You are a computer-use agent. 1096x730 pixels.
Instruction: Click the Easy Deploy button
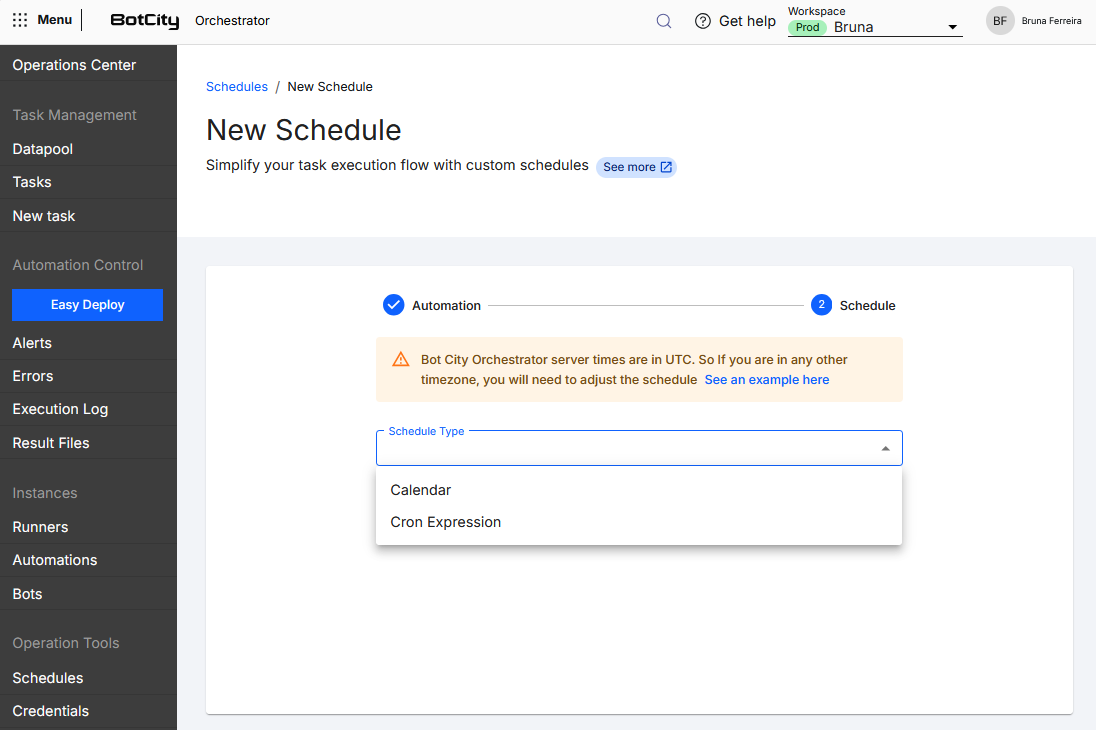[x=87, y=305]
